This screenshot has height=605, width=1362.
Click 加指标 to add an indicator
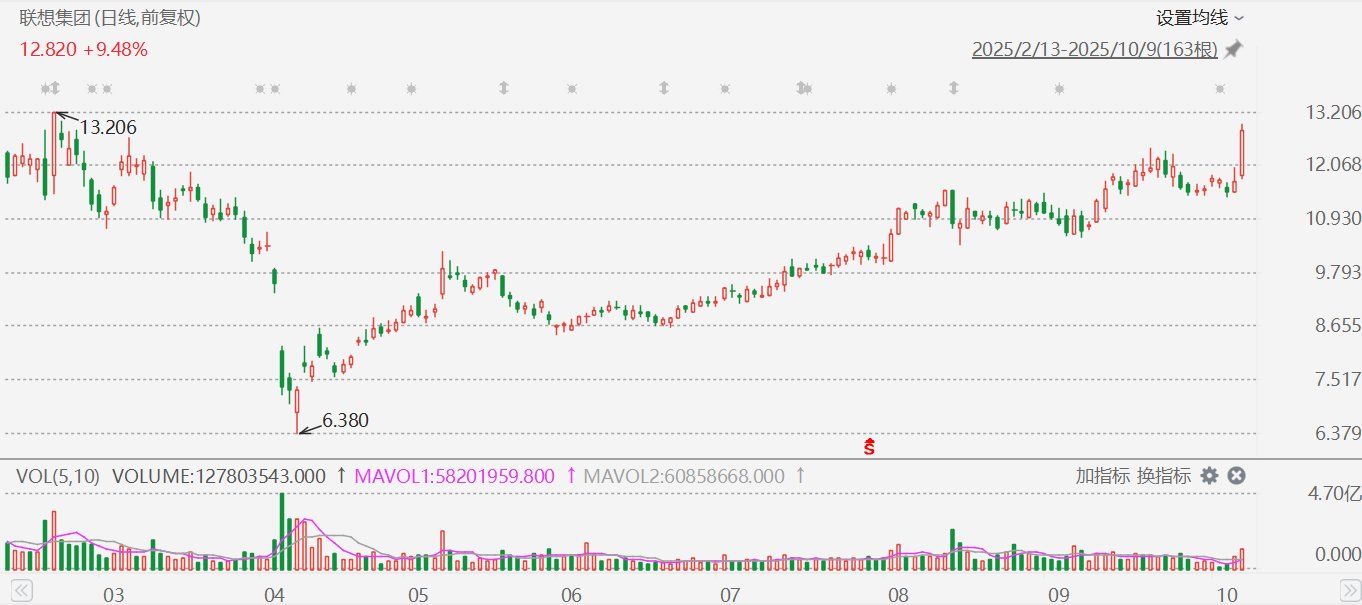tap(1102, 476)
